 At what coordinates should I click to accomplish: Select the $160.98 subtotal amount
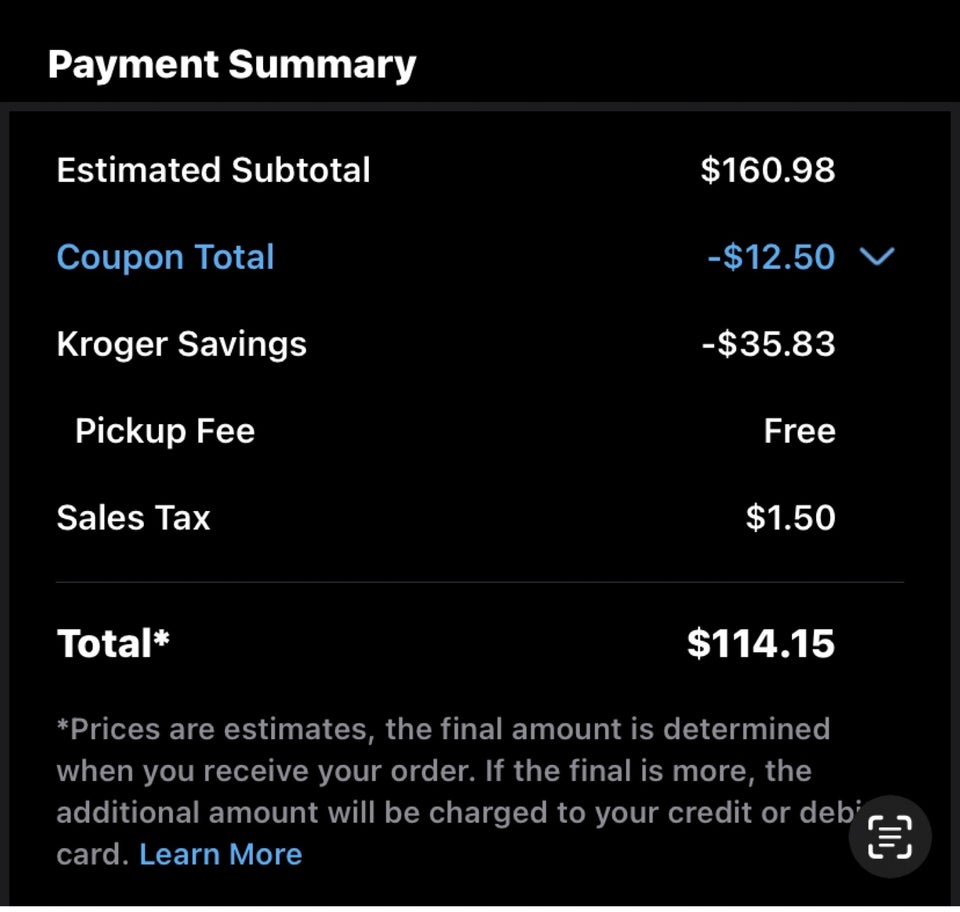(x=767, y=170)
